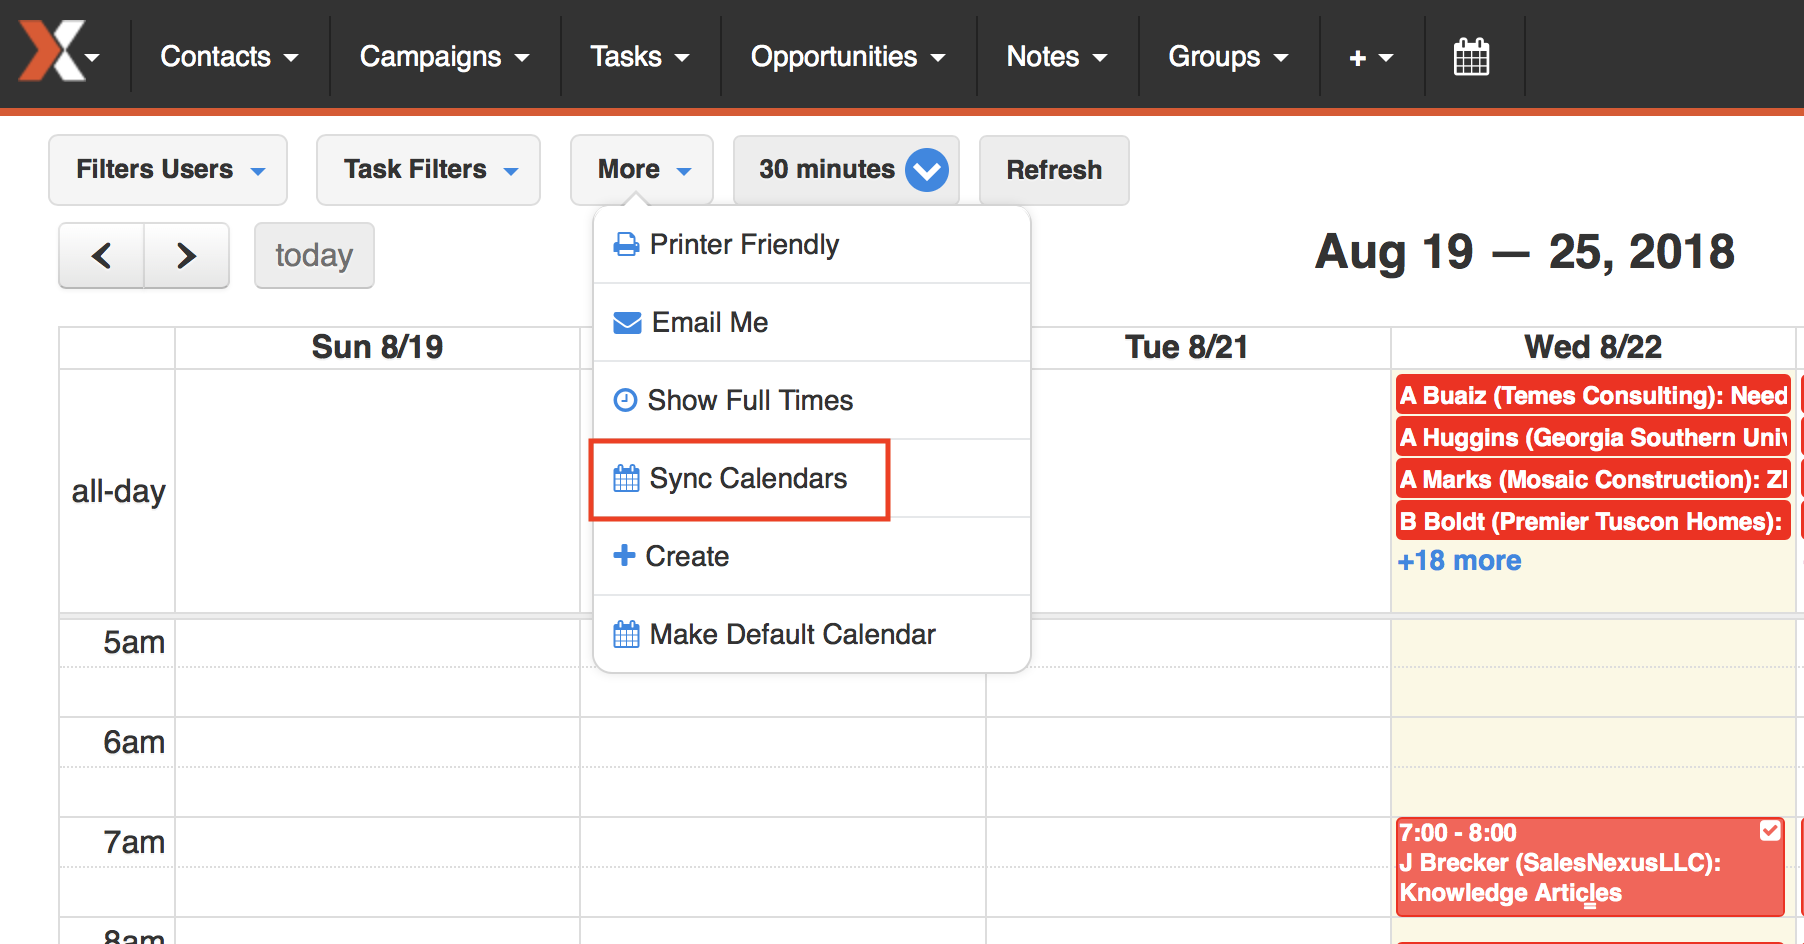Image resolution: width=1804 pixels, height=944 pixels.
Task: Advance to next week with right arrow
Action: tap(187, 256)
